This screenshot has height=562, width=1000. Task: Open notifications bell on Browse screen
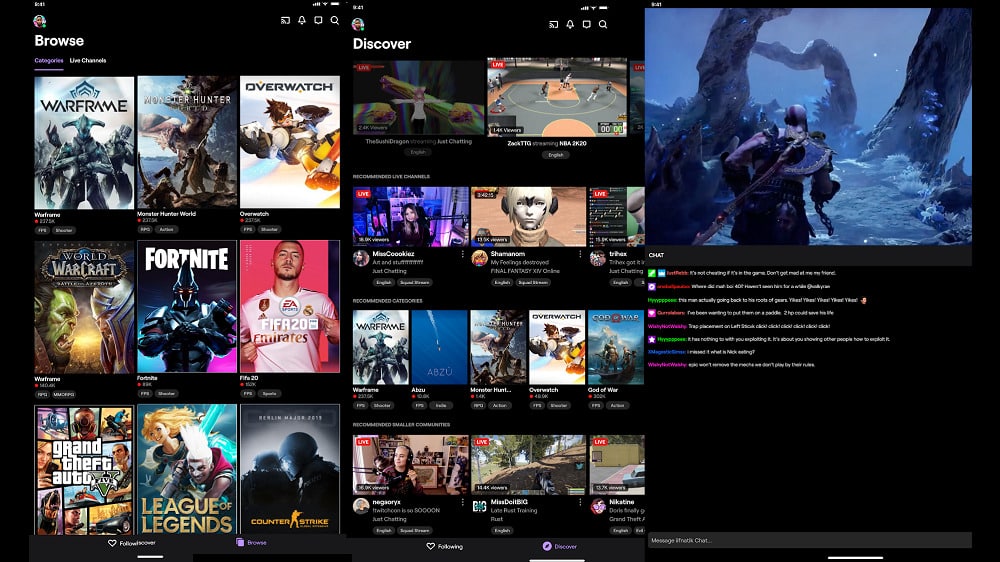tap(302, 20)
